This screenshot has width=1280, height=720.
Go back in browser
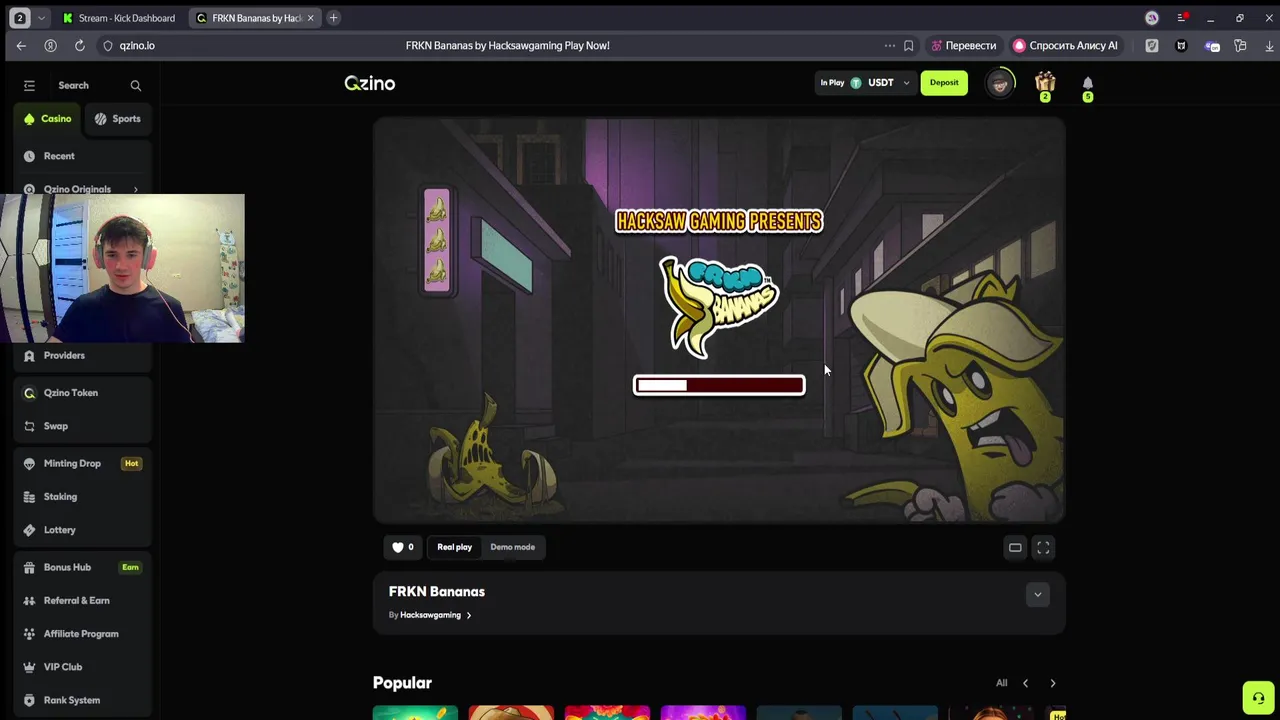[21, 45]
